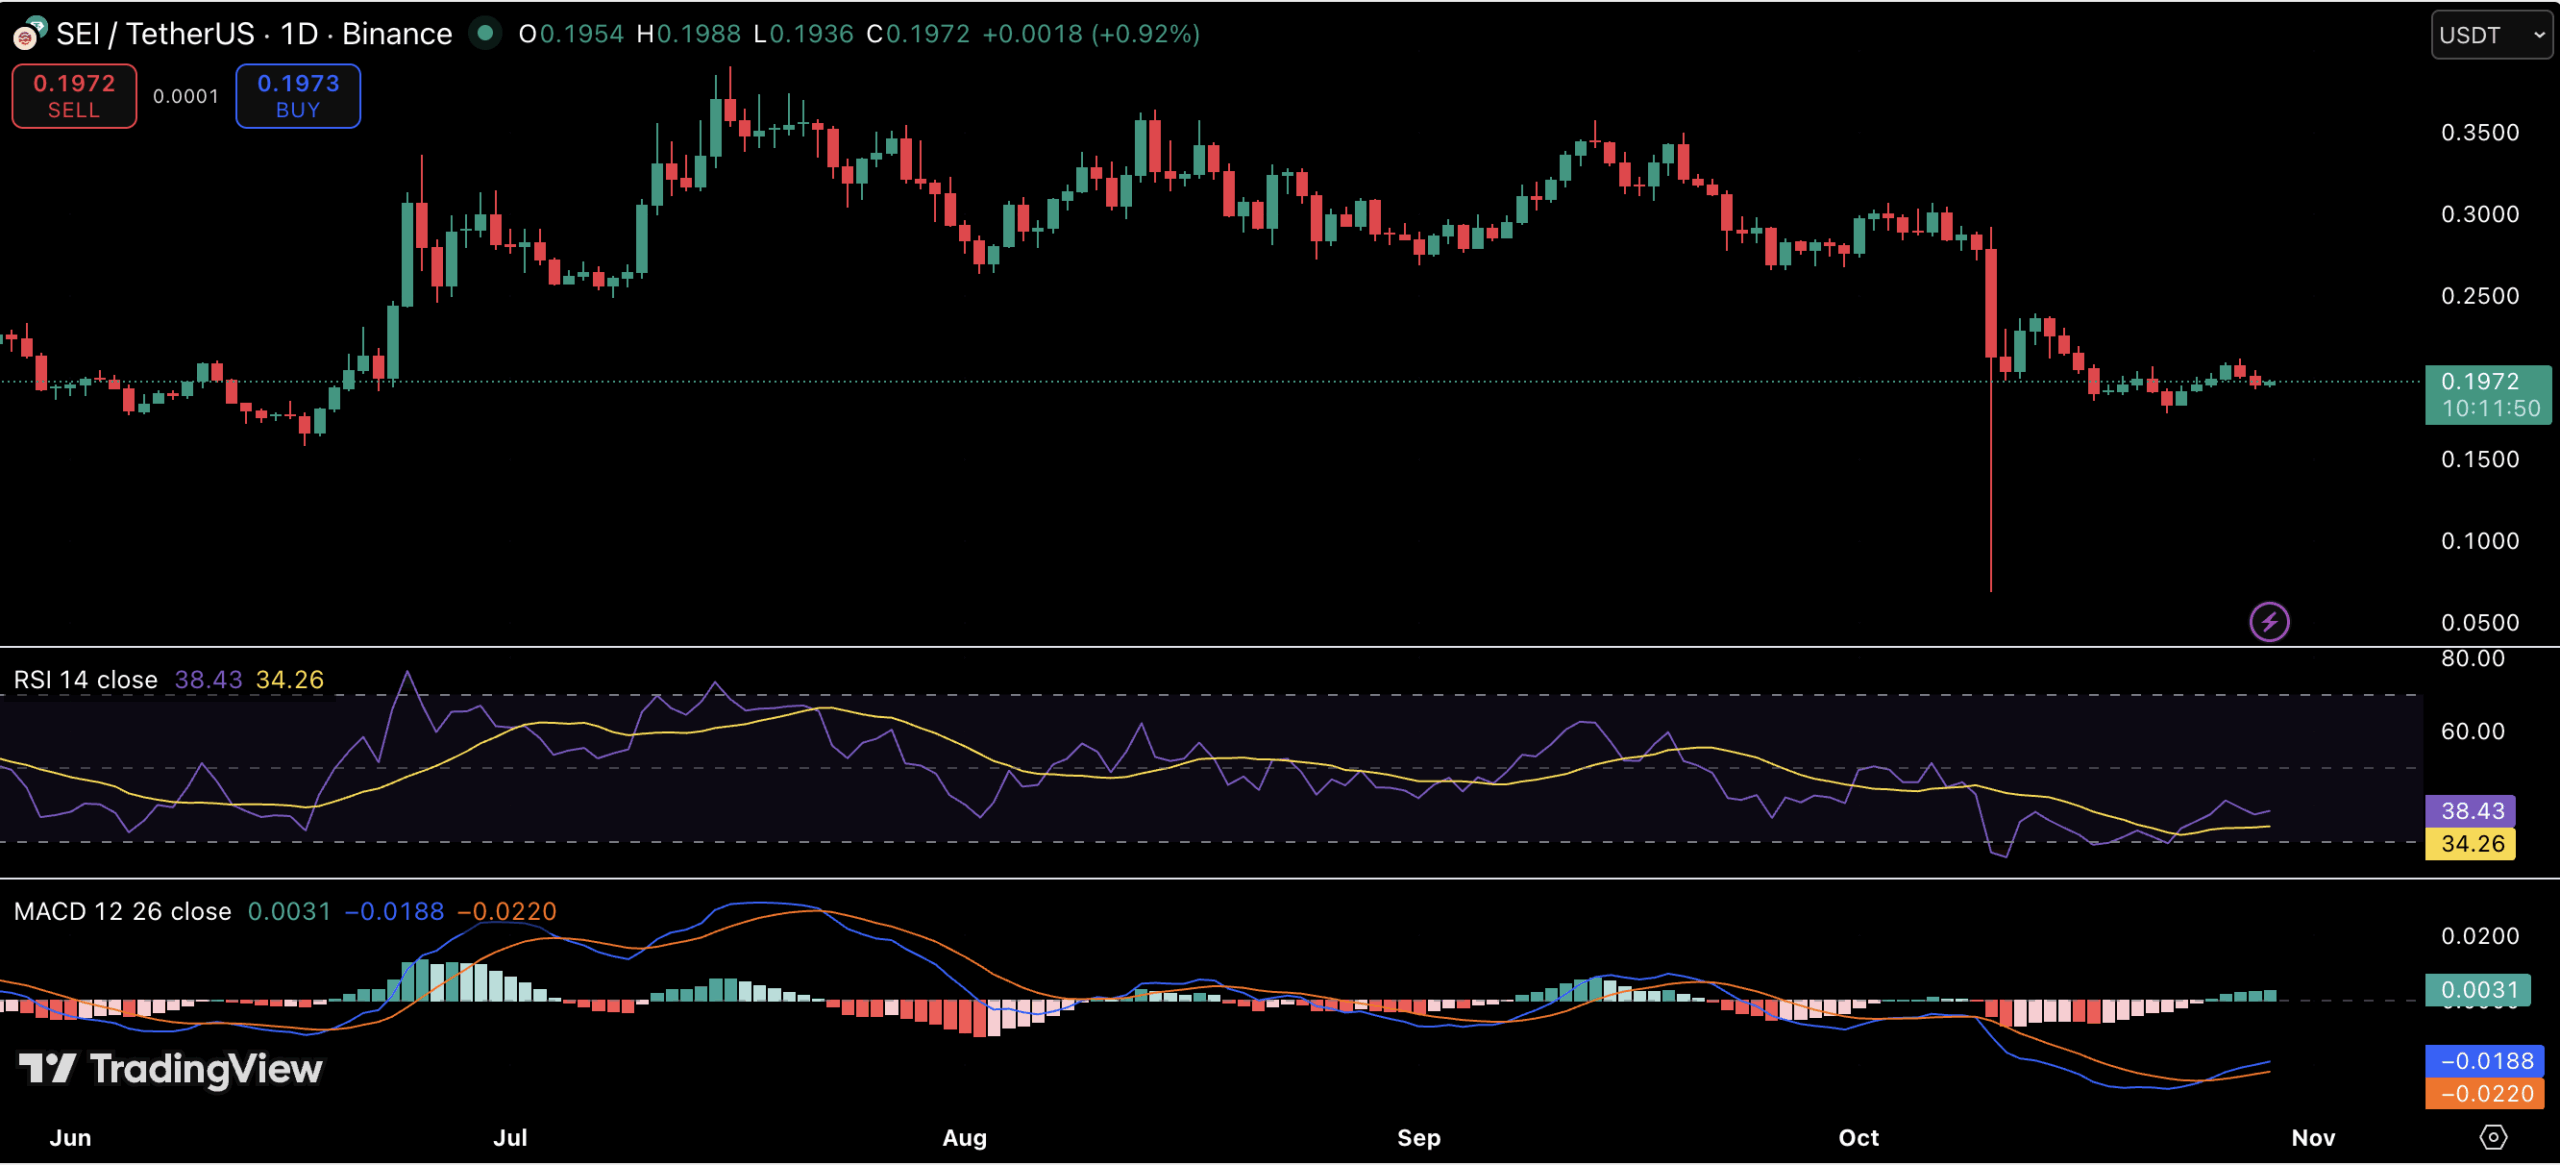Click the TradingView logo watermark

[x=171, y=1069]
